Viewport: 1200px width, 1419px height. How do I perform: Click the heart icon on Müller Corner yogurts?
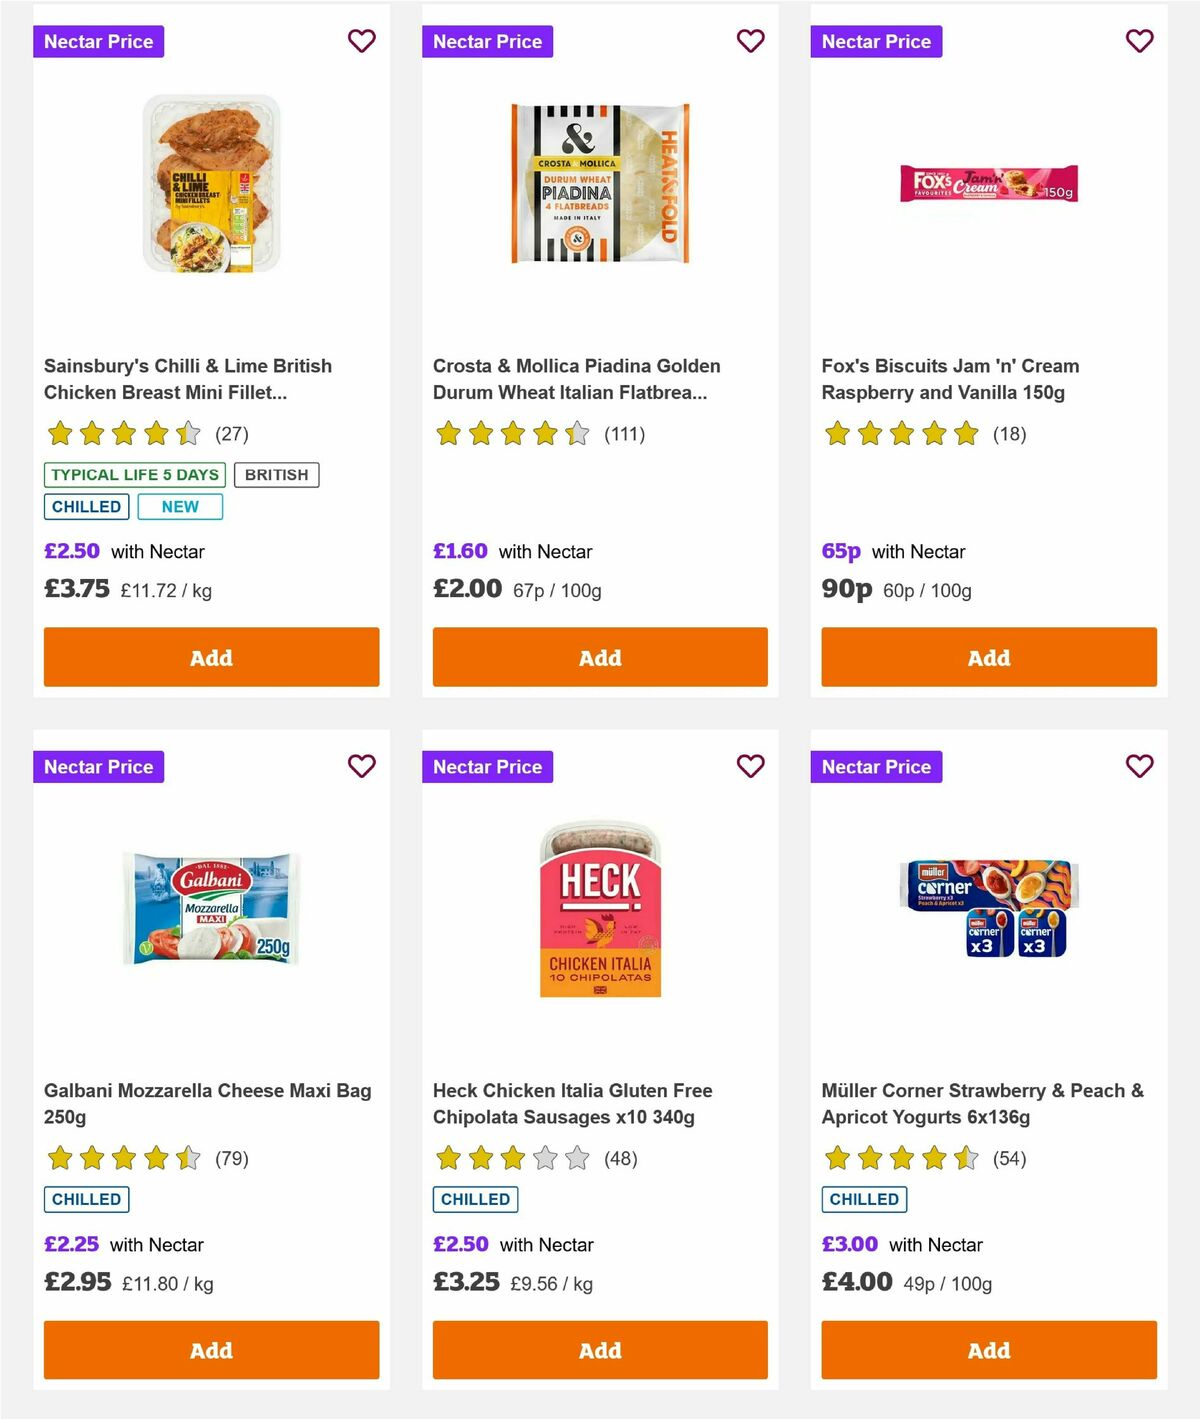pyautogui.click(x=1139, y=766)
